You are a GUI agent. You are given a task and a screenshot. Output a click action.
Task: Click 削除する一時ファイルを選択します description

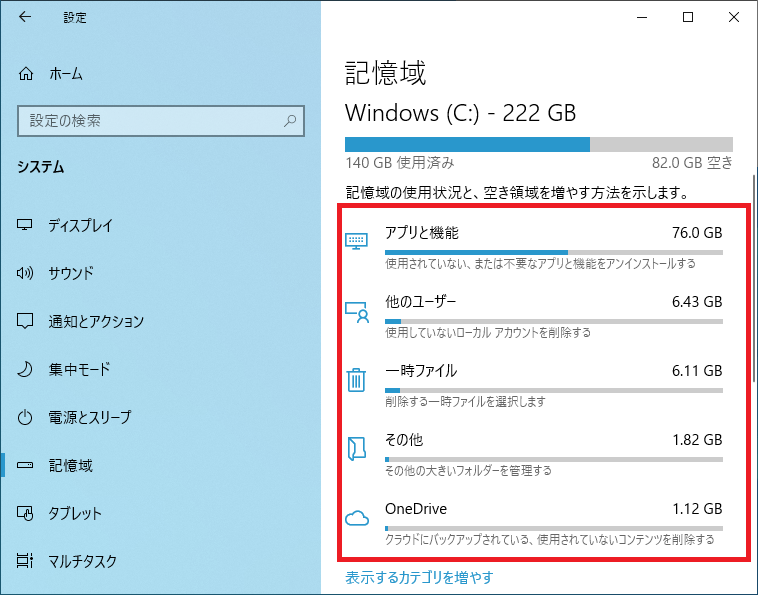point(465,402)
